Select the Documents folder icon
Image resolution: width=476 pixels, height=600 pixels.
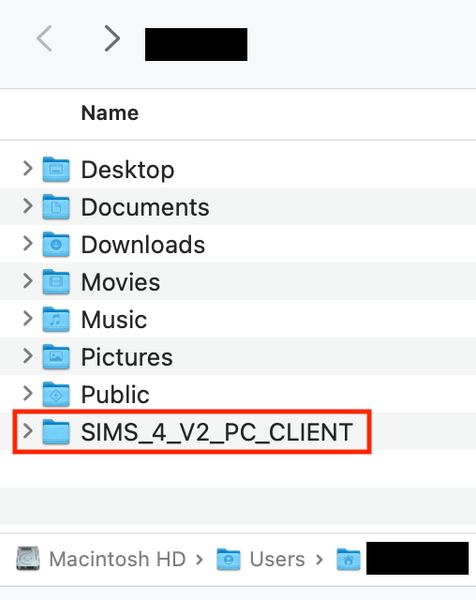[56, 206]
